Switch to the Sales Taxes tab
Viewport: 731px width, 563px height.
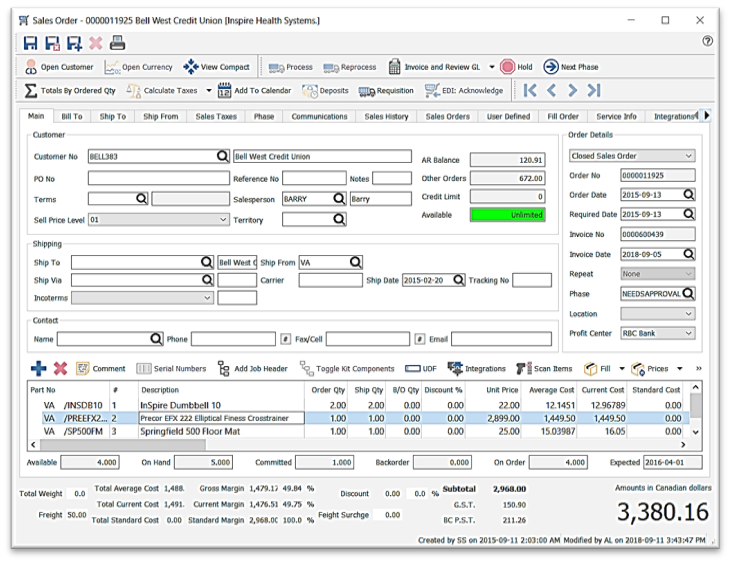click(x=215, y=117)
